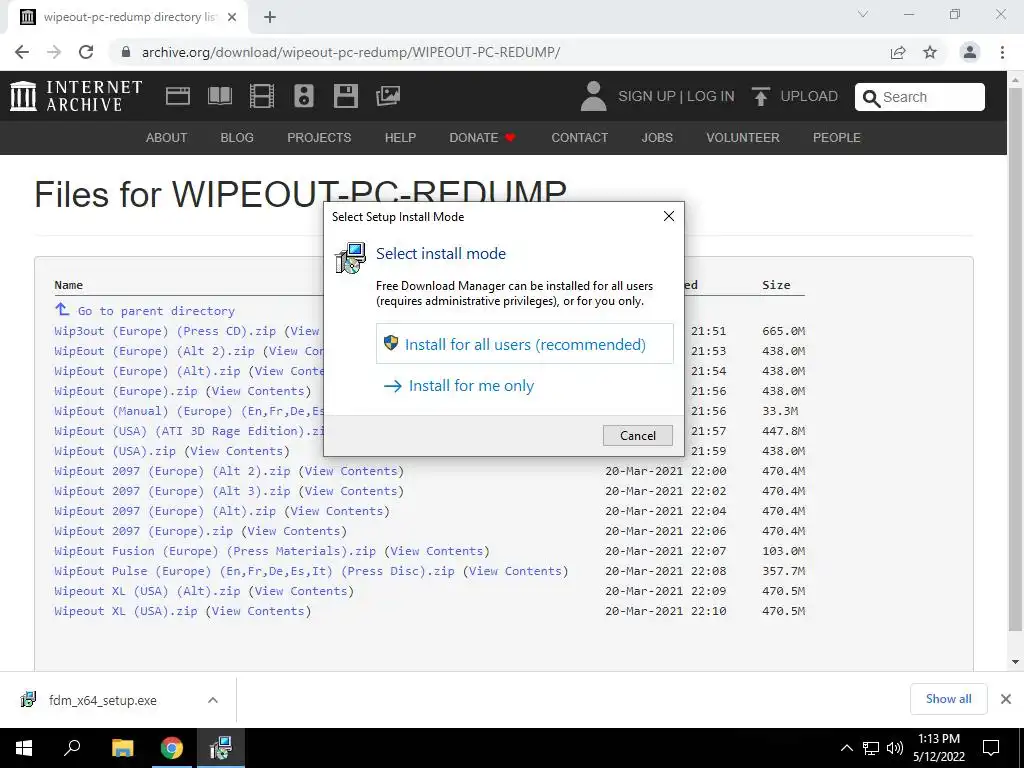Download Wipeout XL (USA) (Alt).zip

point(147,591)
